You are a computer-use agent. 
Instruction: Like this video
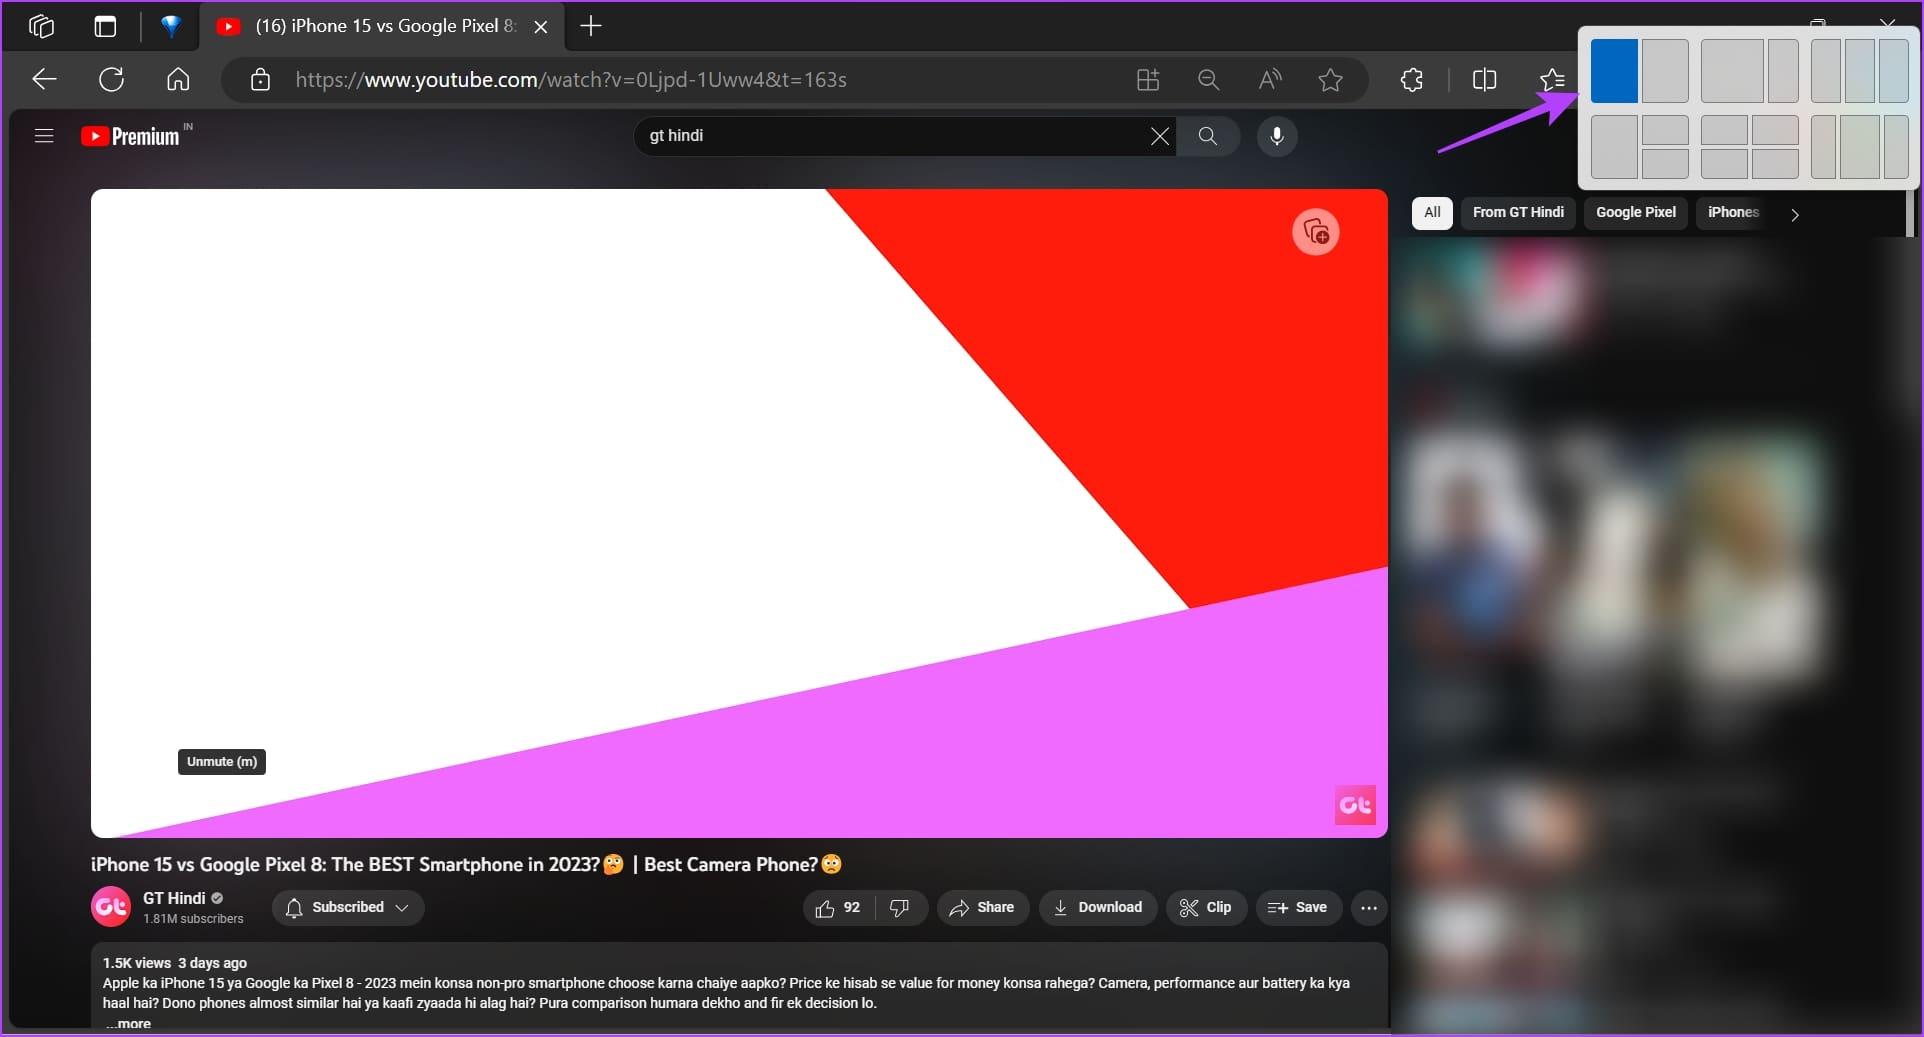tap(838, 908)
